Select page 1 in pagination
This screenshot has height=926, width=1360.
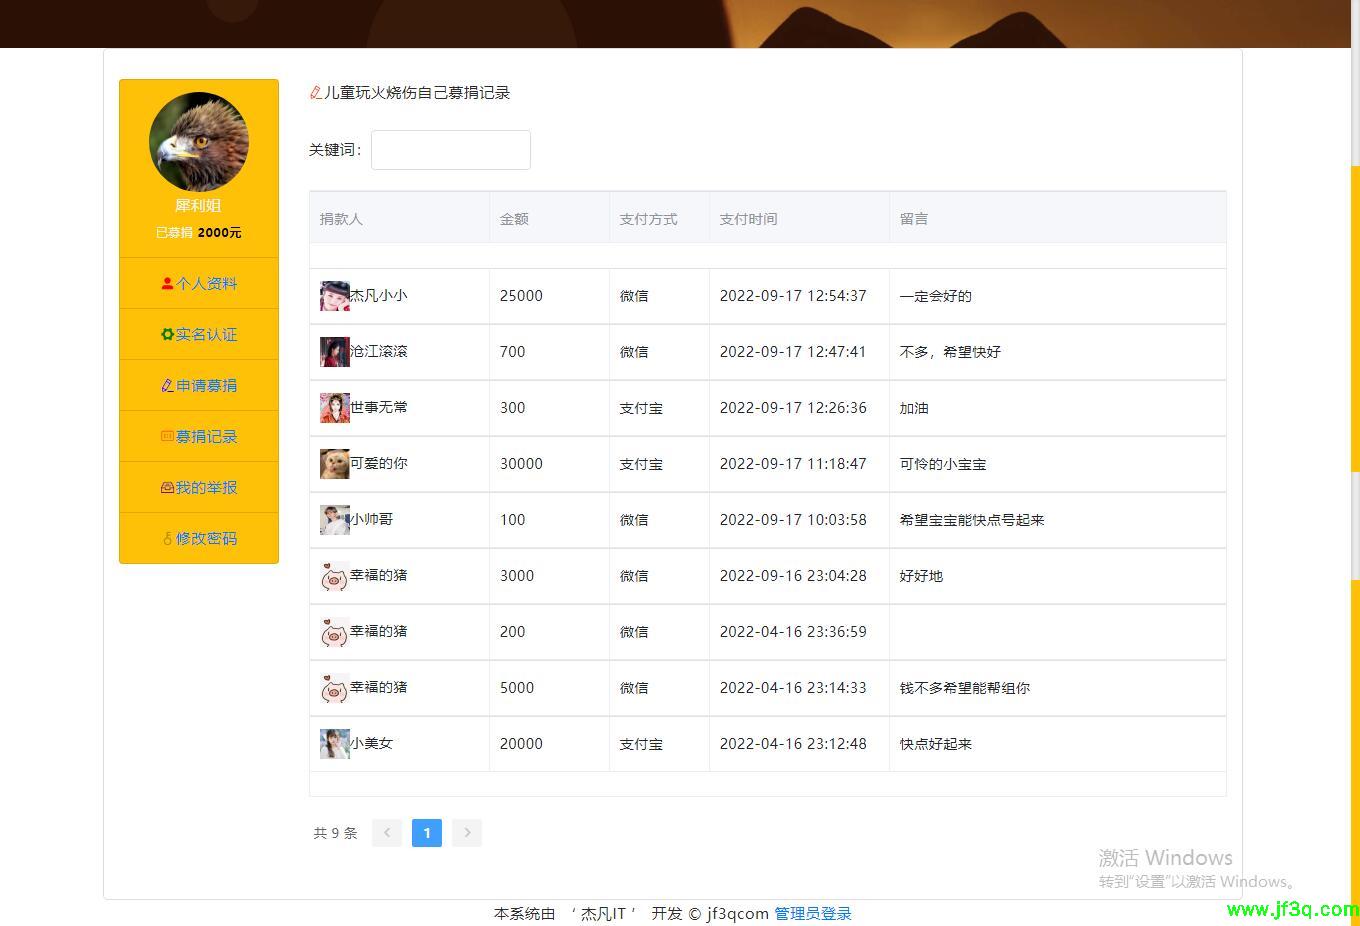(426, 832)
